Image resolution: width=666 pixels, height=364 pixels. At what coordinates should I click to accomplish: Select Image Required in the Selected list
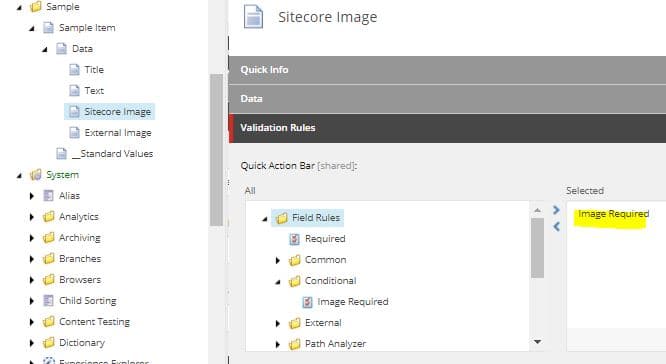click(x=613, y=214)
